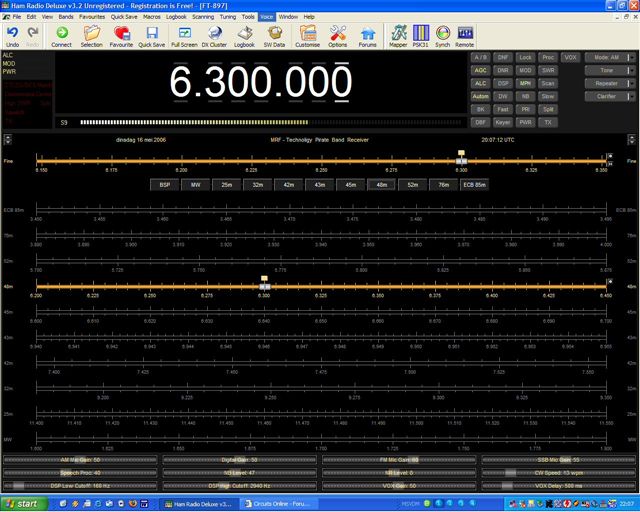The image size is (640, 512).
Task: Toggle the Lock button
Action: pyautogui.click(x=525, y=58)
